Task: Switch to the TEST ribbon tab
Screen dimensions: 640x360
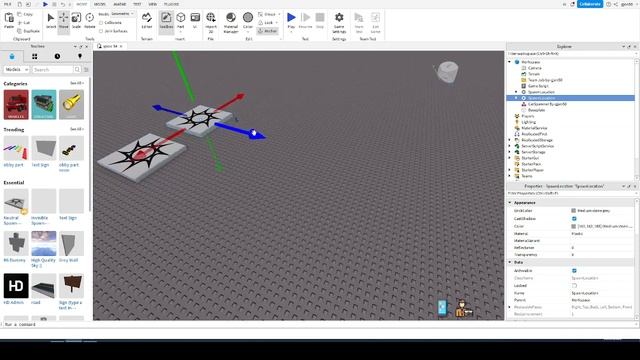Action: click(x=137, y=4)
